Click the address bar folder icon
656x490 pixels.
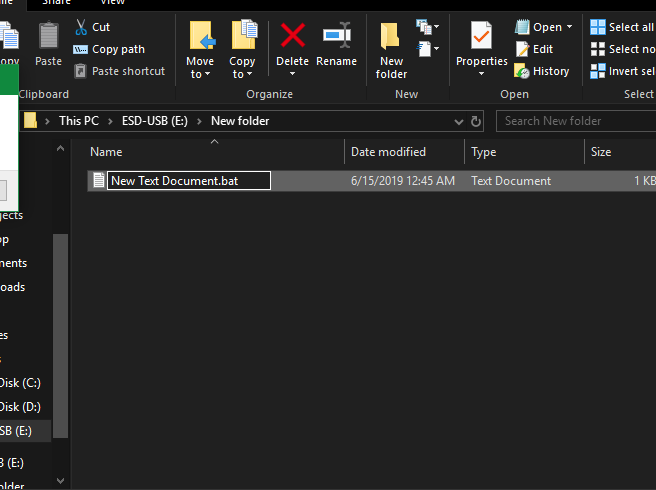pyautogui.click(x=30, y=121)
